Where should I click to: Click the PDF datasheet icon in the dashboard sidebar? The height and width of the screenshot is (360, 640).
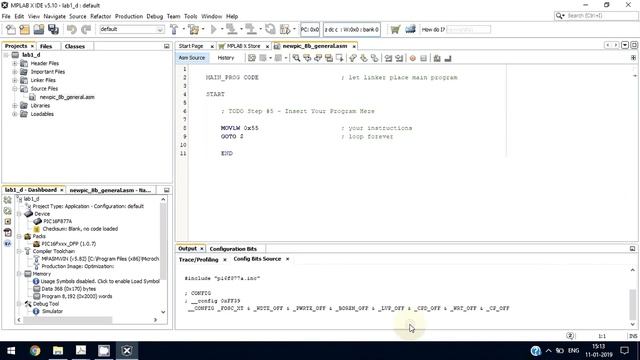[x=7, y=233]
